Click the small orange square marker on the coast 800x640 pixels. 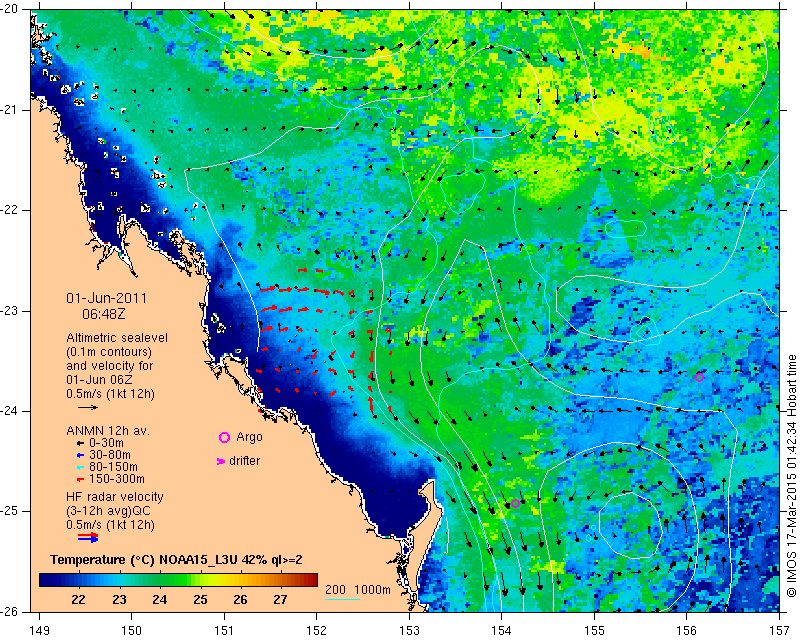421,492
